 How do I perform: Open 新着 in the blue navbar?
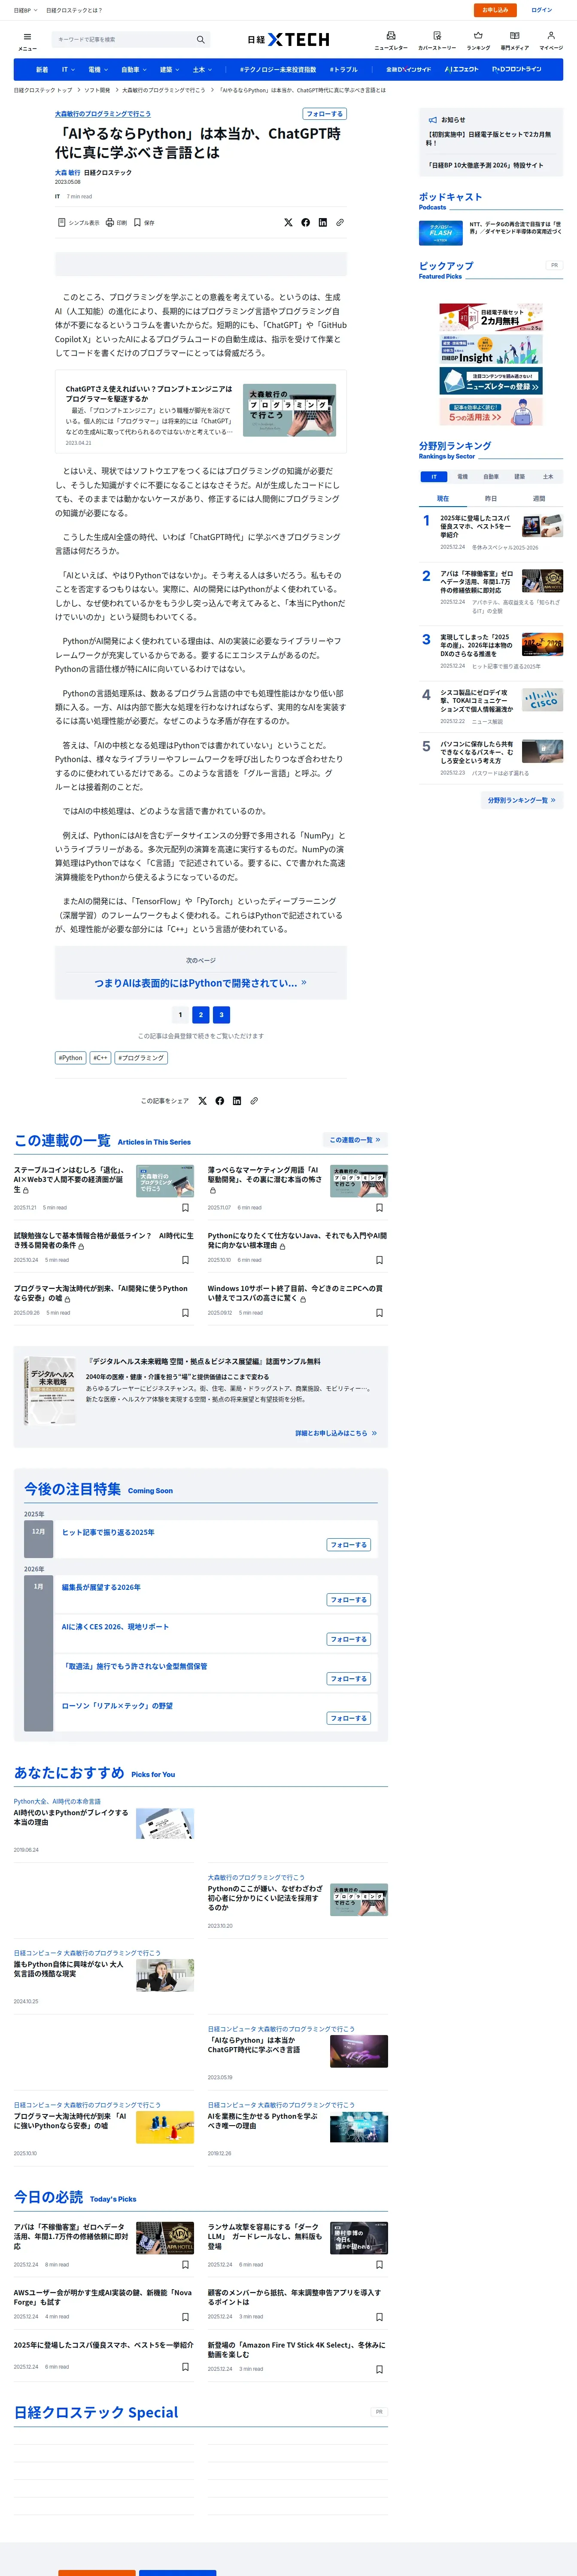[42, 70]
